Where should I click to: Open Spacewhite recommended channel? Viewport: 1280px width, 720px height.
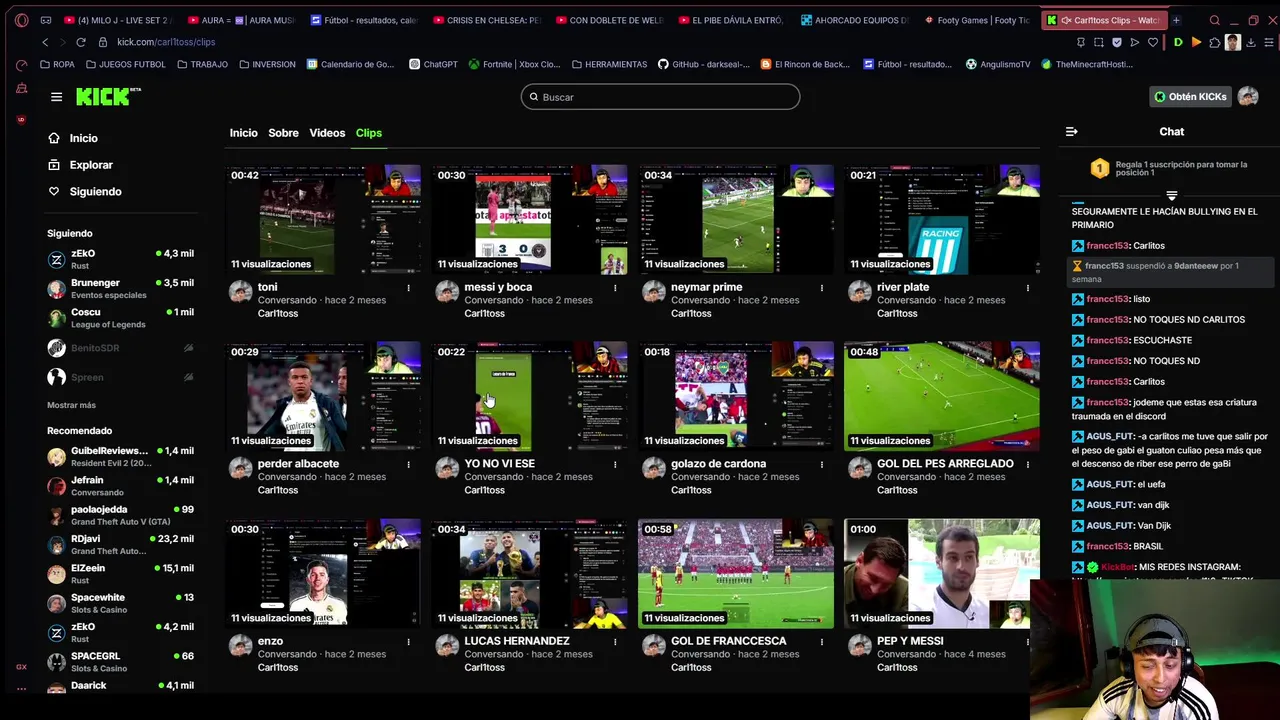(121, 603)
